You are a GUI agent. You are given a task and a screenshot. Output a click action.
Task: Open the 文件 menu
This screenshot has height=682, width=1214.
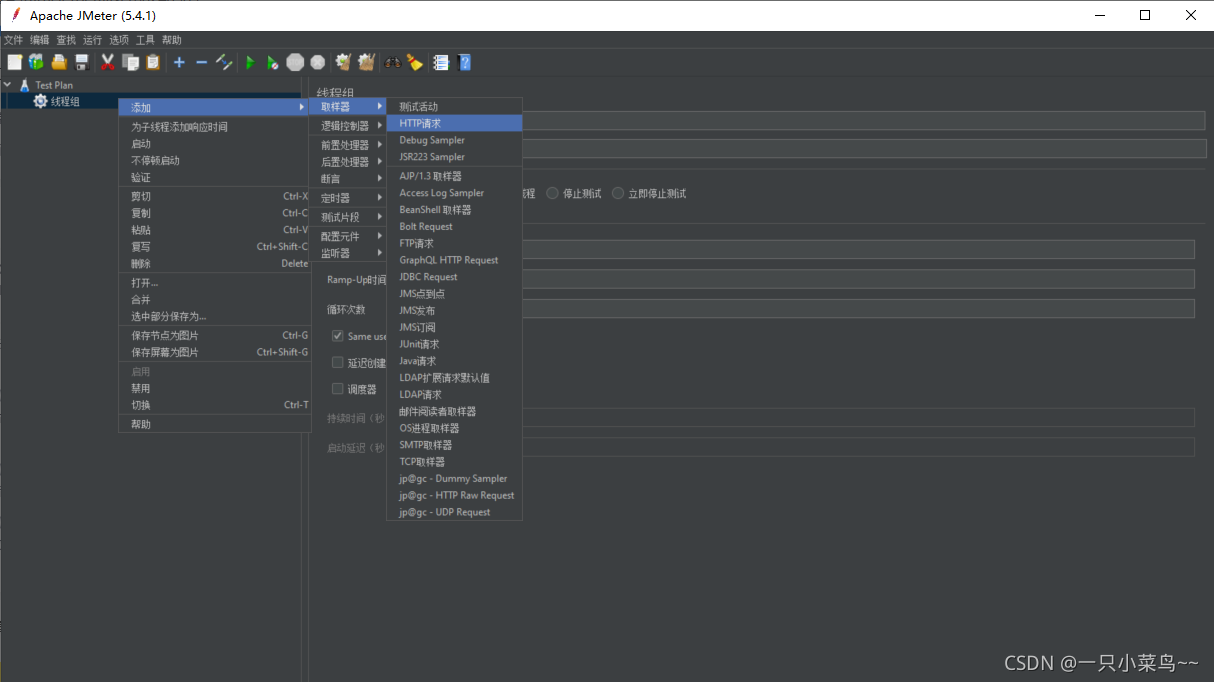click(x=13, y=40)
